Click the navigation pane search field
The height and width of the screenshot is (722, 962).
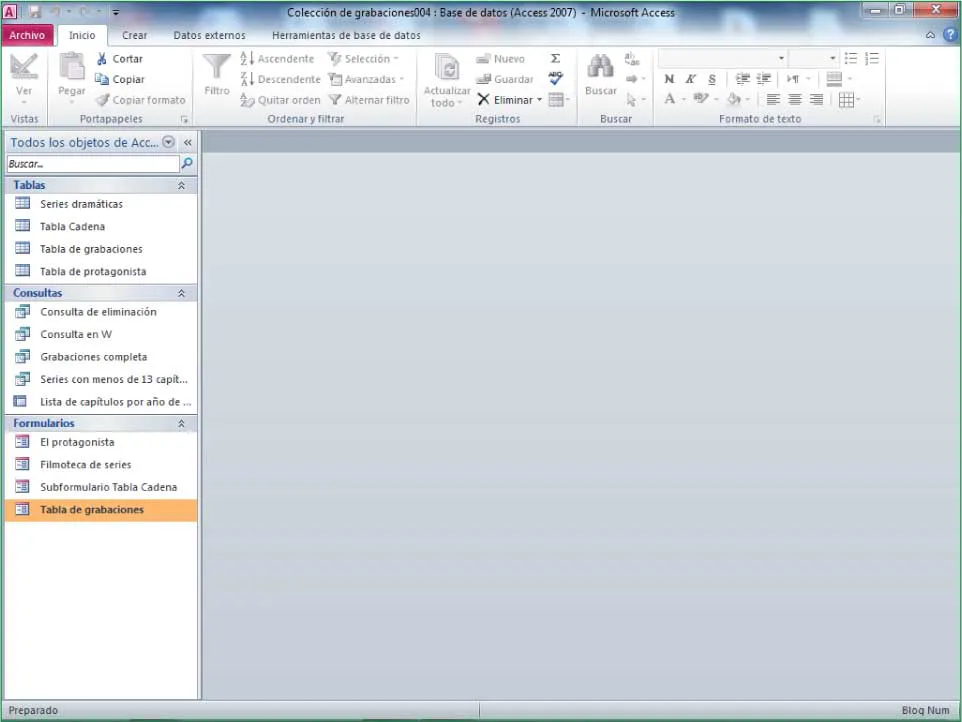pyautogui.click(x=92, y=163)
